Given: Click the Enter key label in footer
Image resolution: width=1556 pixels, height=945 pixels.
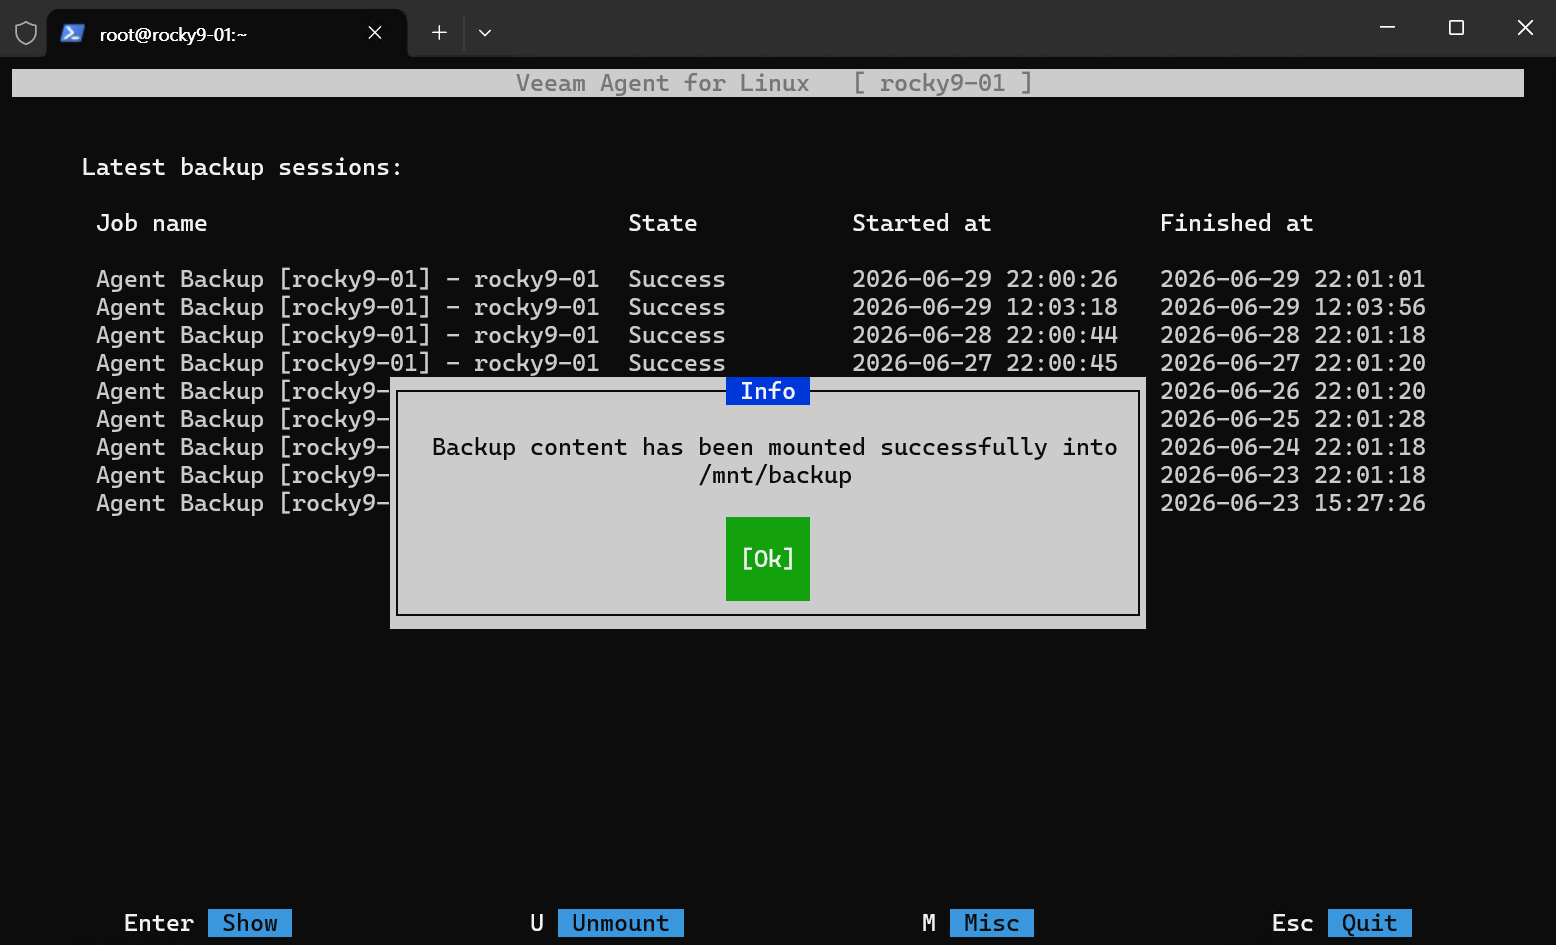Looking at the screenshot, I should (x=159, y=923).
